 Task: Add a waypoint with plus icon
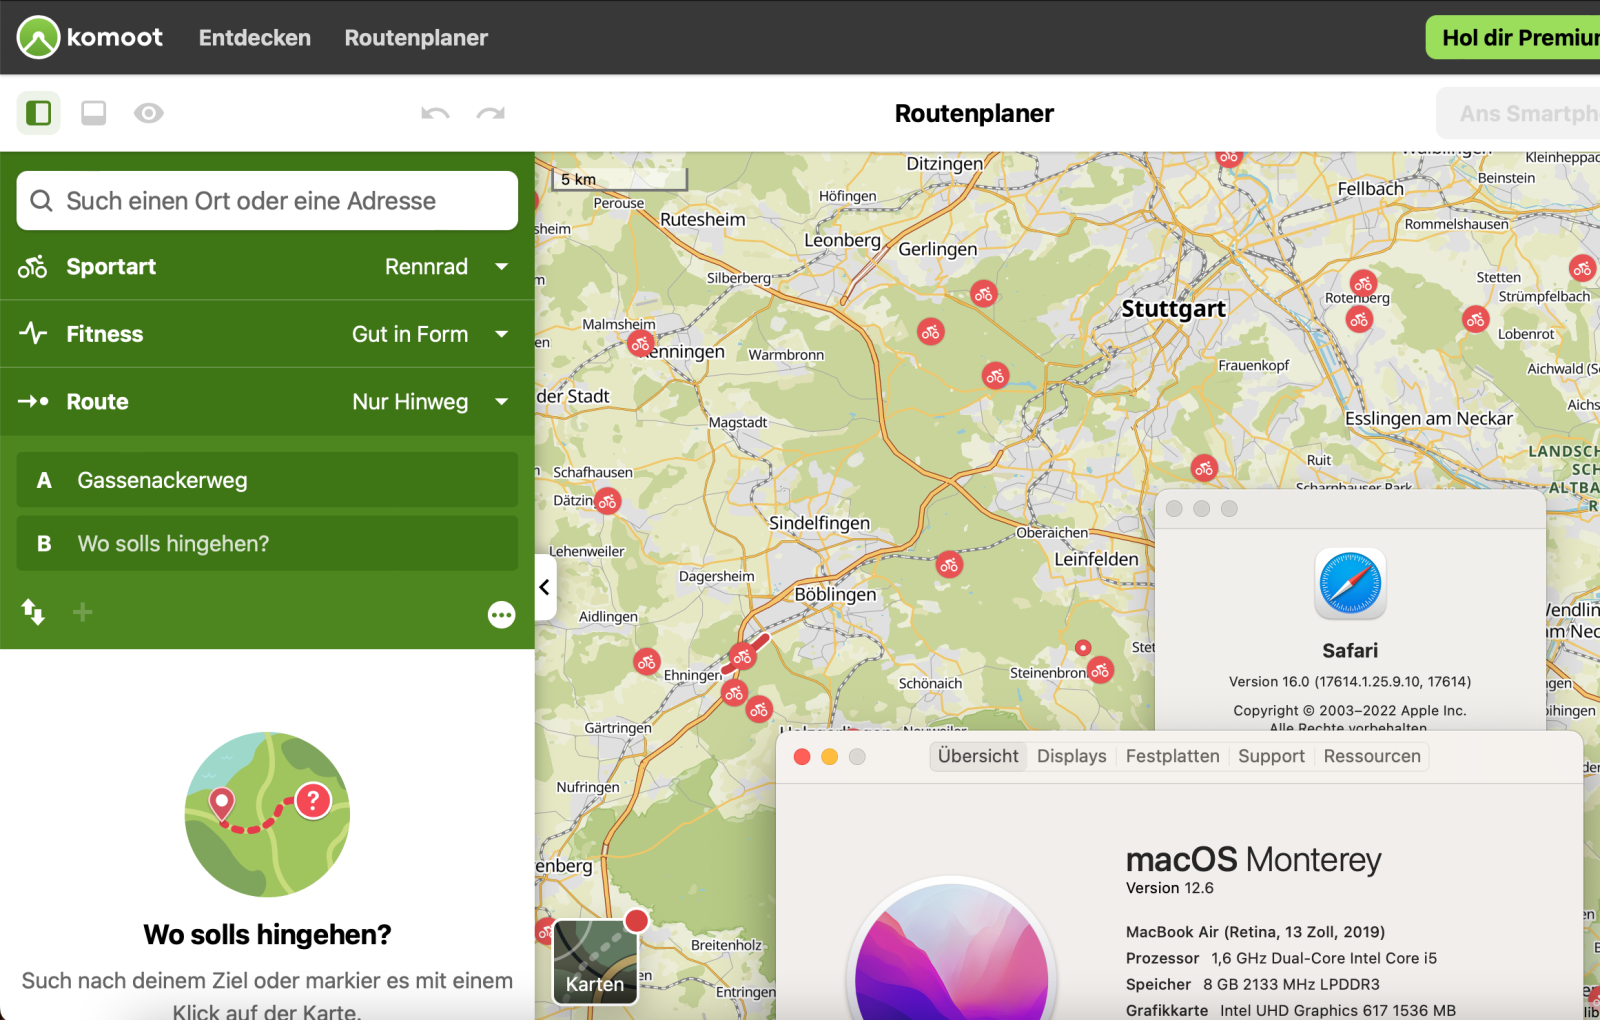[83, 612]
